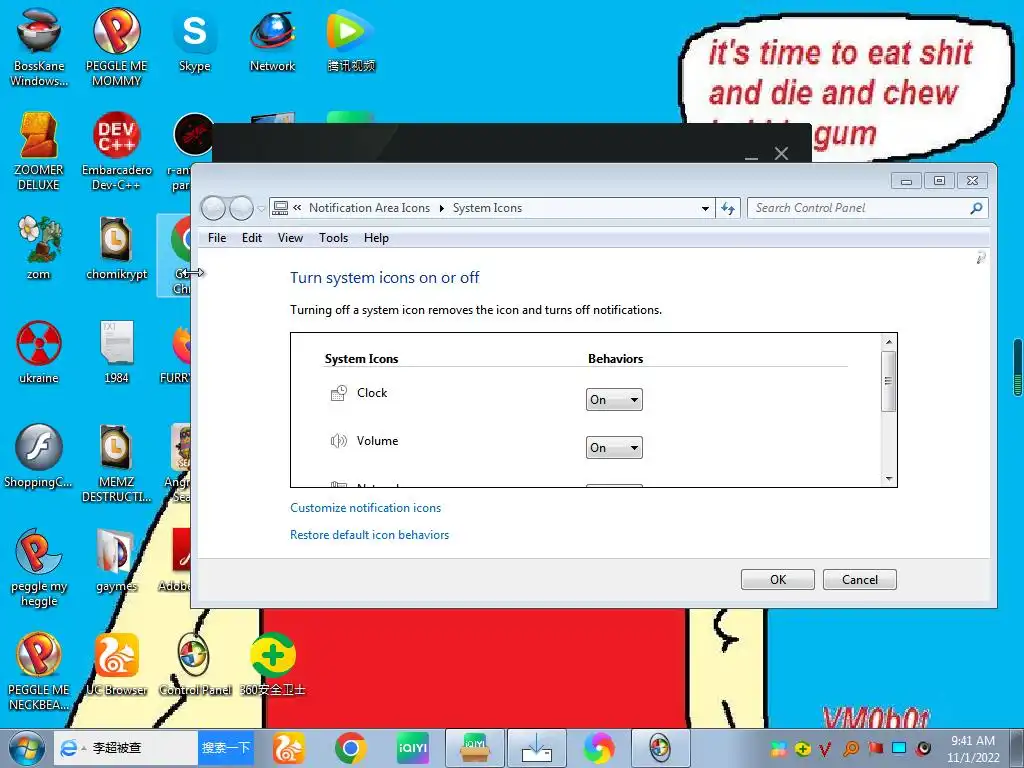Open the iQIYI box package taskbar icon
1024x768 pixels.
tap(475, 748)
